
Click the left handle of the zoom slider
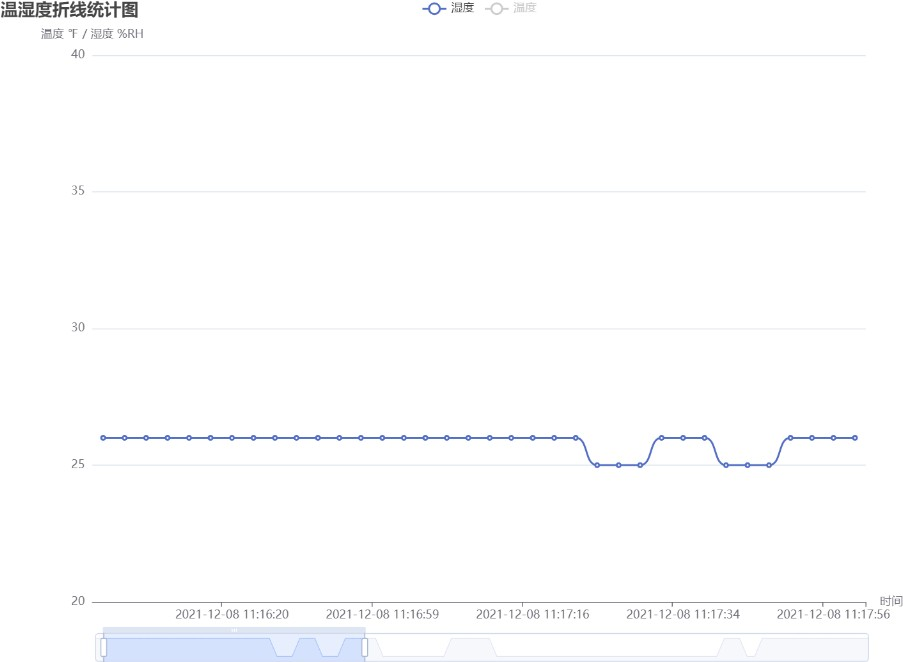point(104,647)
